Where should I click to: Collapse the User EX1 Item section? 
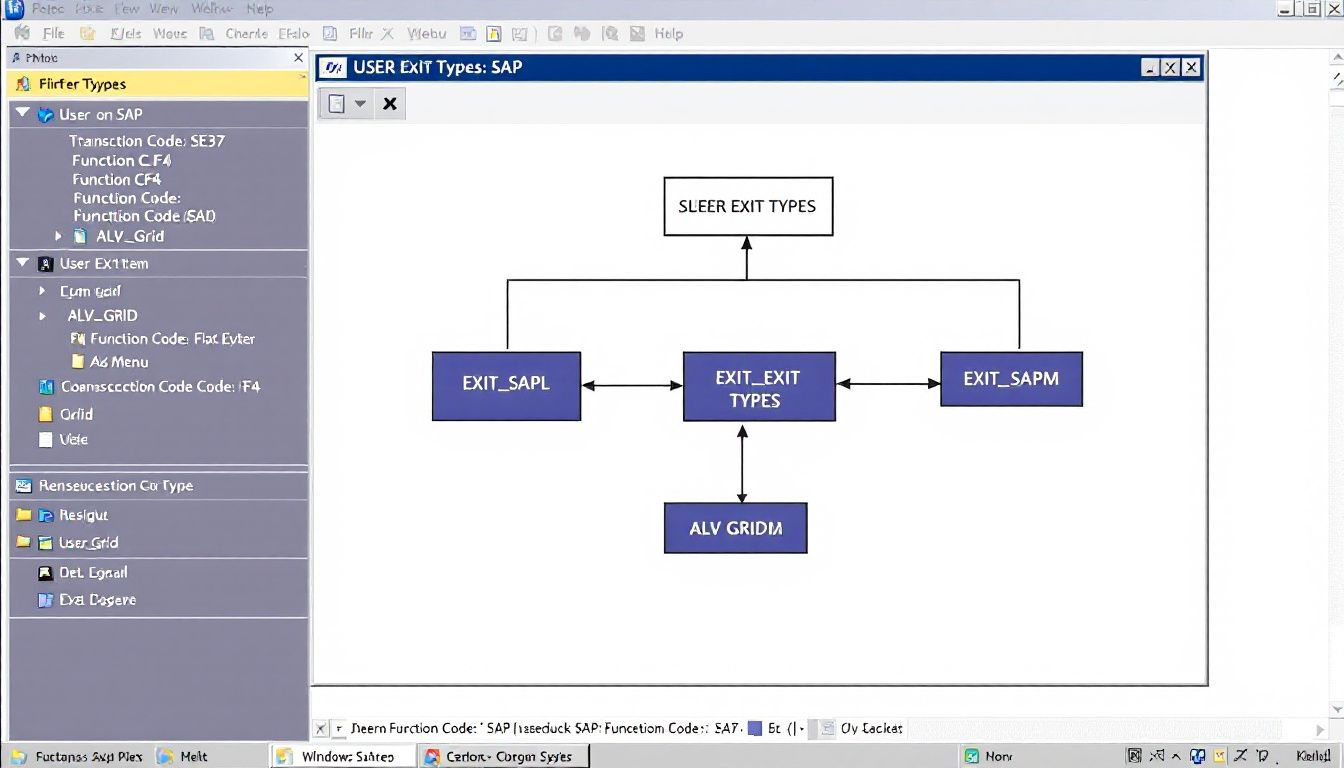(x=22, y=263)
